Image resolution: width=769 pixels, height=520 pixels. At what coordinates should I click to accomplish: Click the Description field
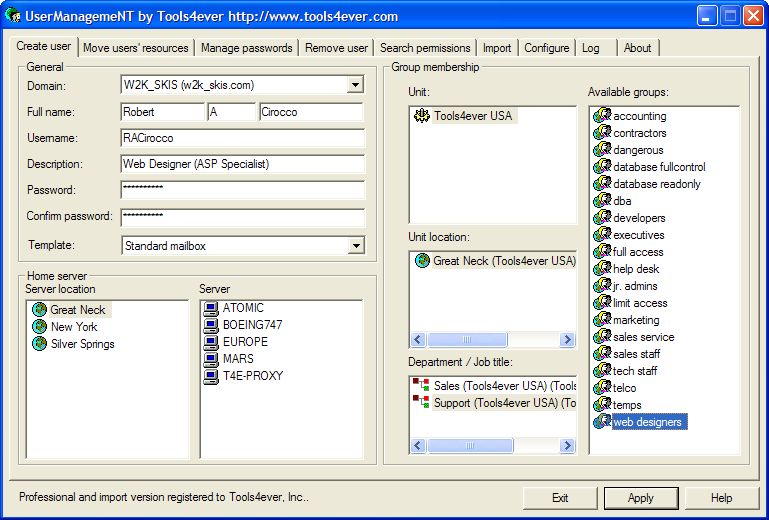[x=242, y=164]
